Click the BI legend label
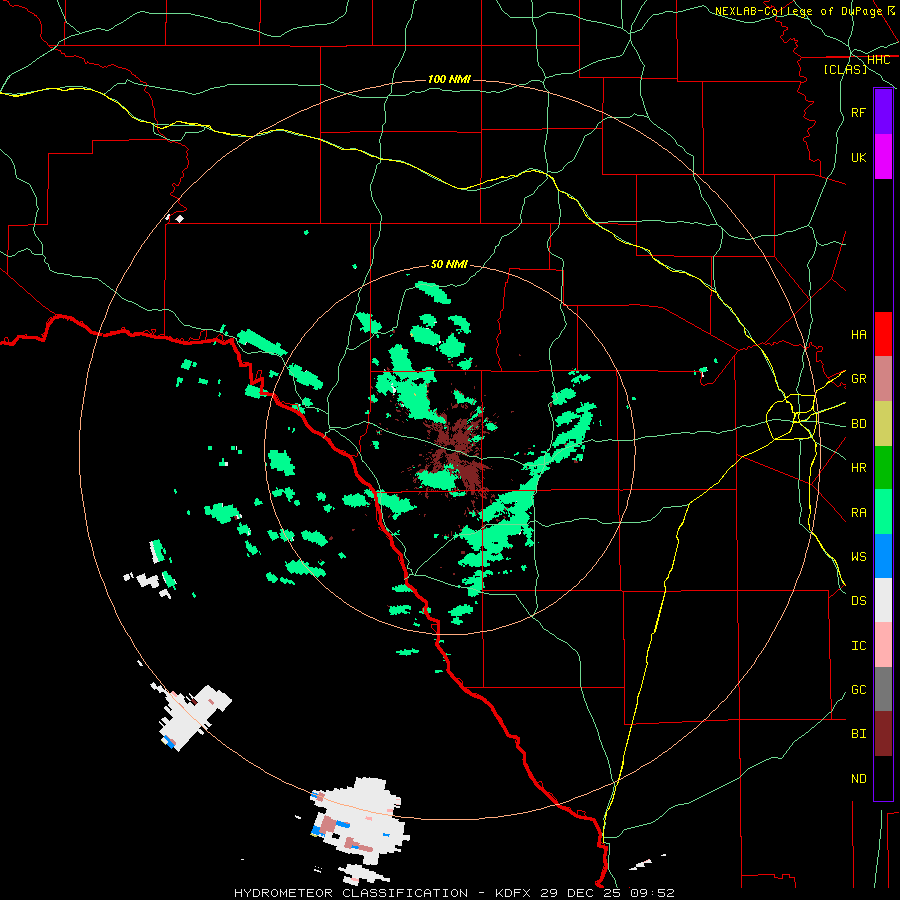 [858, 734]
